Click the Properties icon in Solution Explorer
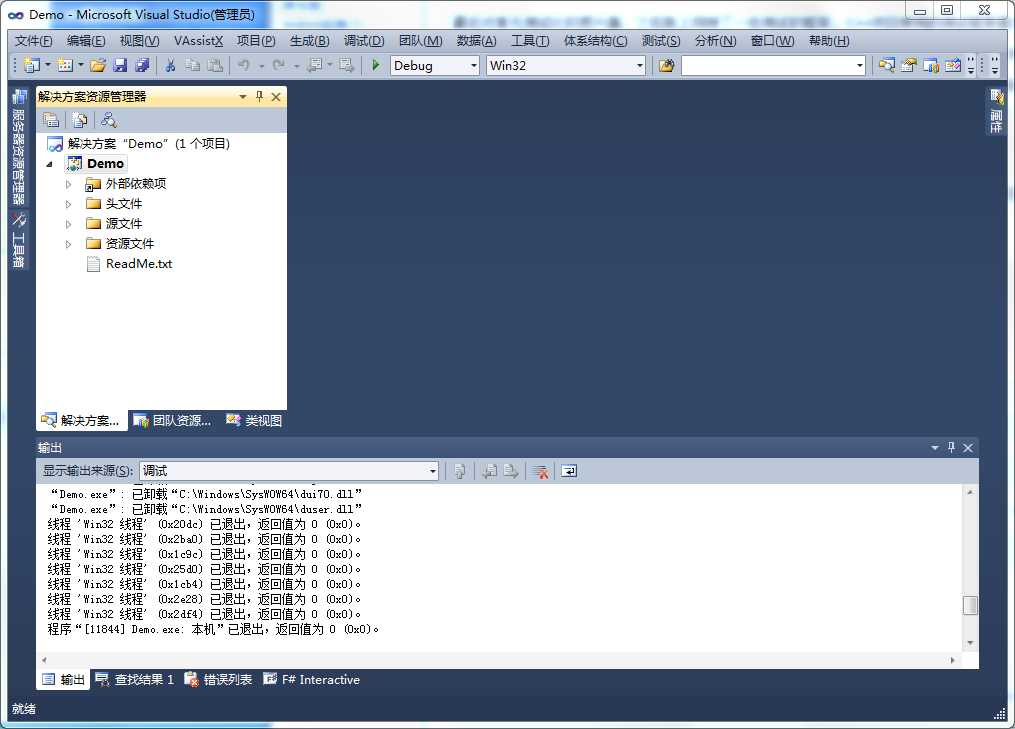This screenshot has height=729, width=1015. (51, 120)
